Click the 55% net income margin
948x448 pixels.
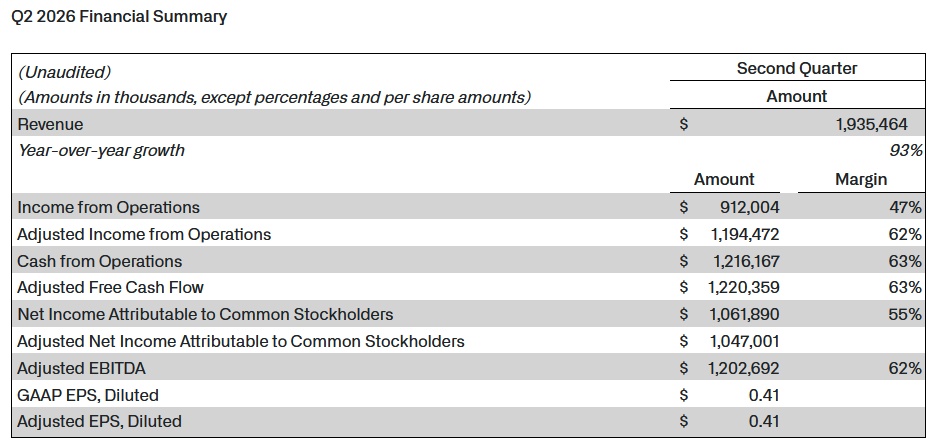point(905,314)
